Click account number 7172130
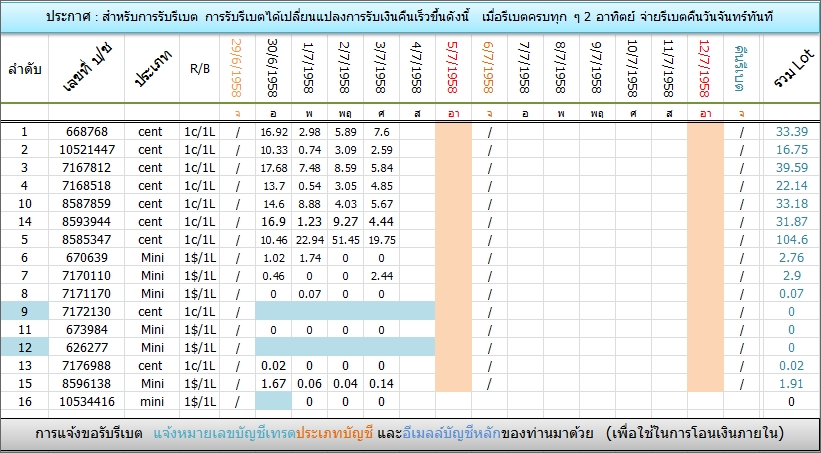Viewport: 821px width, 453px height. [x=87, y=312]
